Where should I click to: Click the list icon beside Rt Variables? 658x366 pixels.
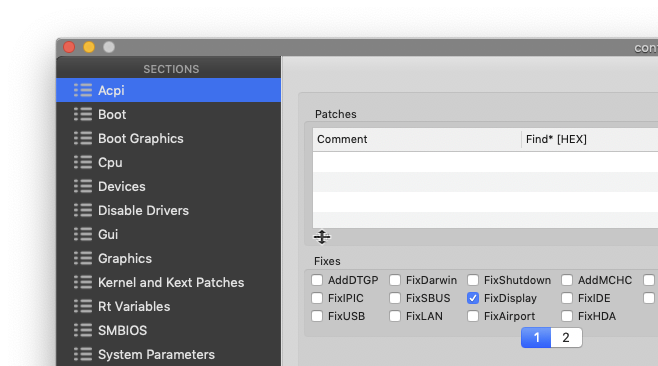[83, 306]
